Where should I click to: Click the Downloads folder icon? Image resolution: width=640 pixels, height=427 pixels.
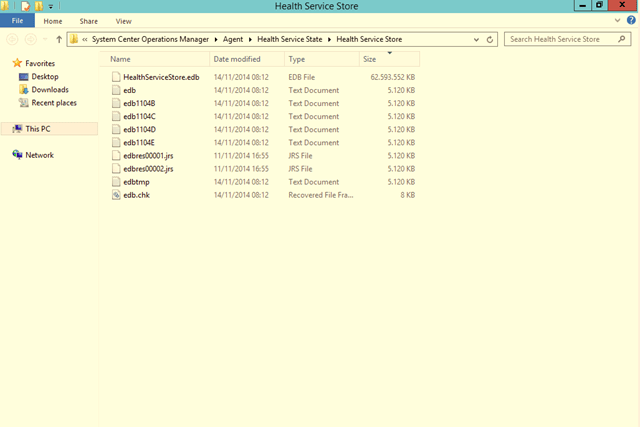[24, 89]
